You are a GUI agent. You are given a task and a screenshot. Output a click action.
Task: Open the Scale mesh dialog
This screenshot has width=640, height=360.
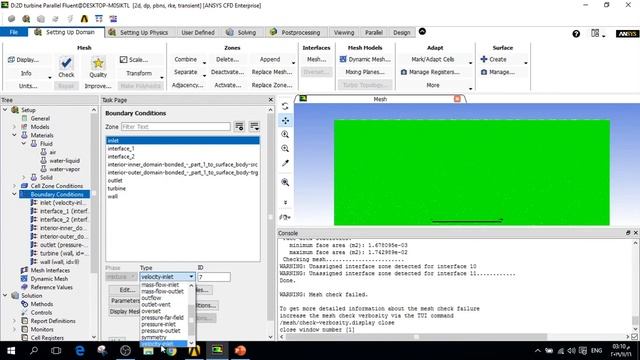(134, 60)
